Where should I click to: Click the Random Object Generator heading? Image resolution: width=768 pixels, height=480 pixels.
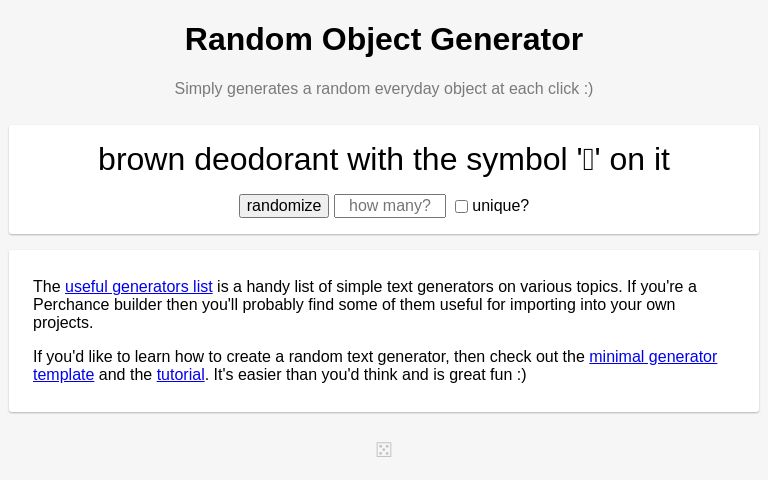pos(384,39)
